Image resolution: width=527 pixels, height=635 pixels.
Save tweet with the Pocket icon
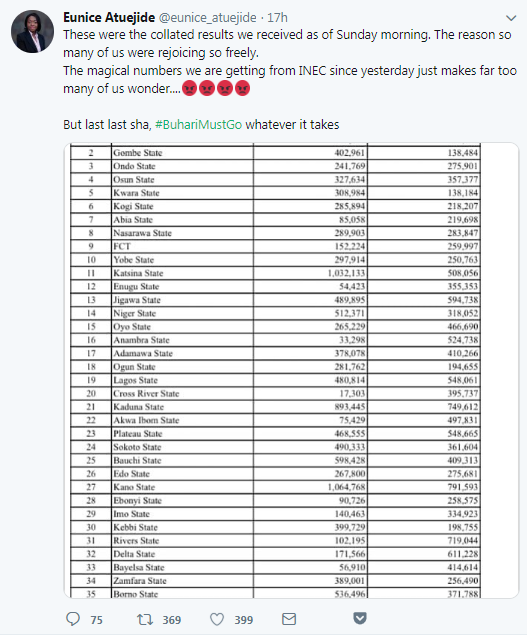pyautogui.click(x=360, y=618)
